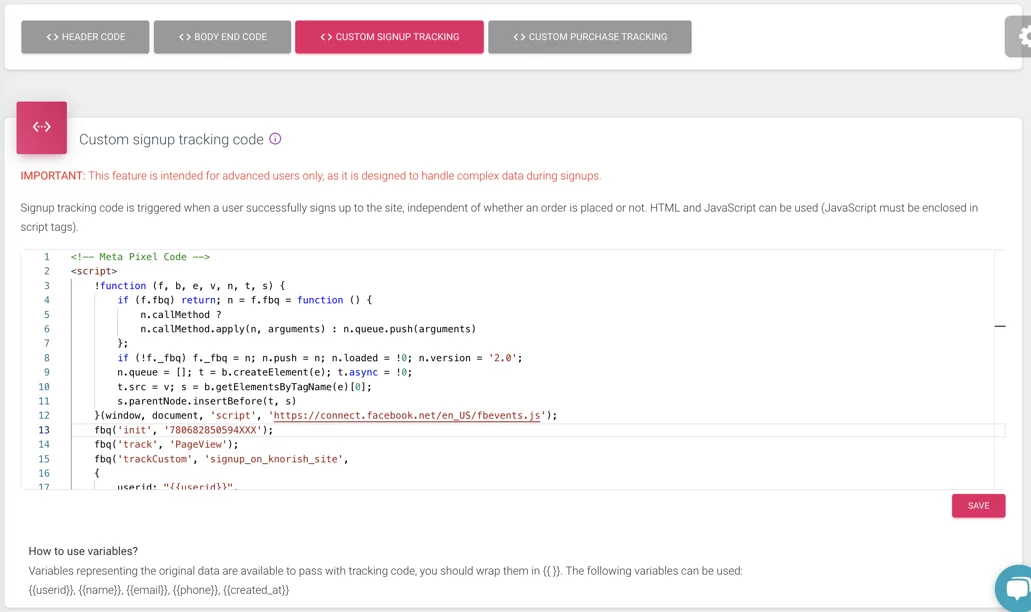Click the Save button
Screen dimensions: 1031x612
click(978, 506)
